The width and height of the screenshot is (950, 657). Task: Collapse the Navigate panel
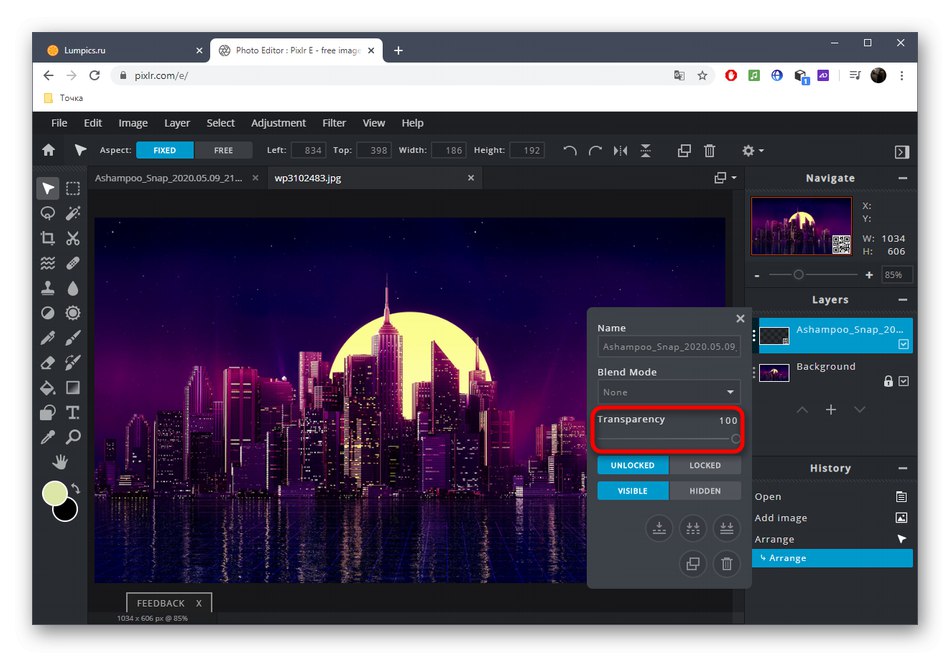point(903,178)
